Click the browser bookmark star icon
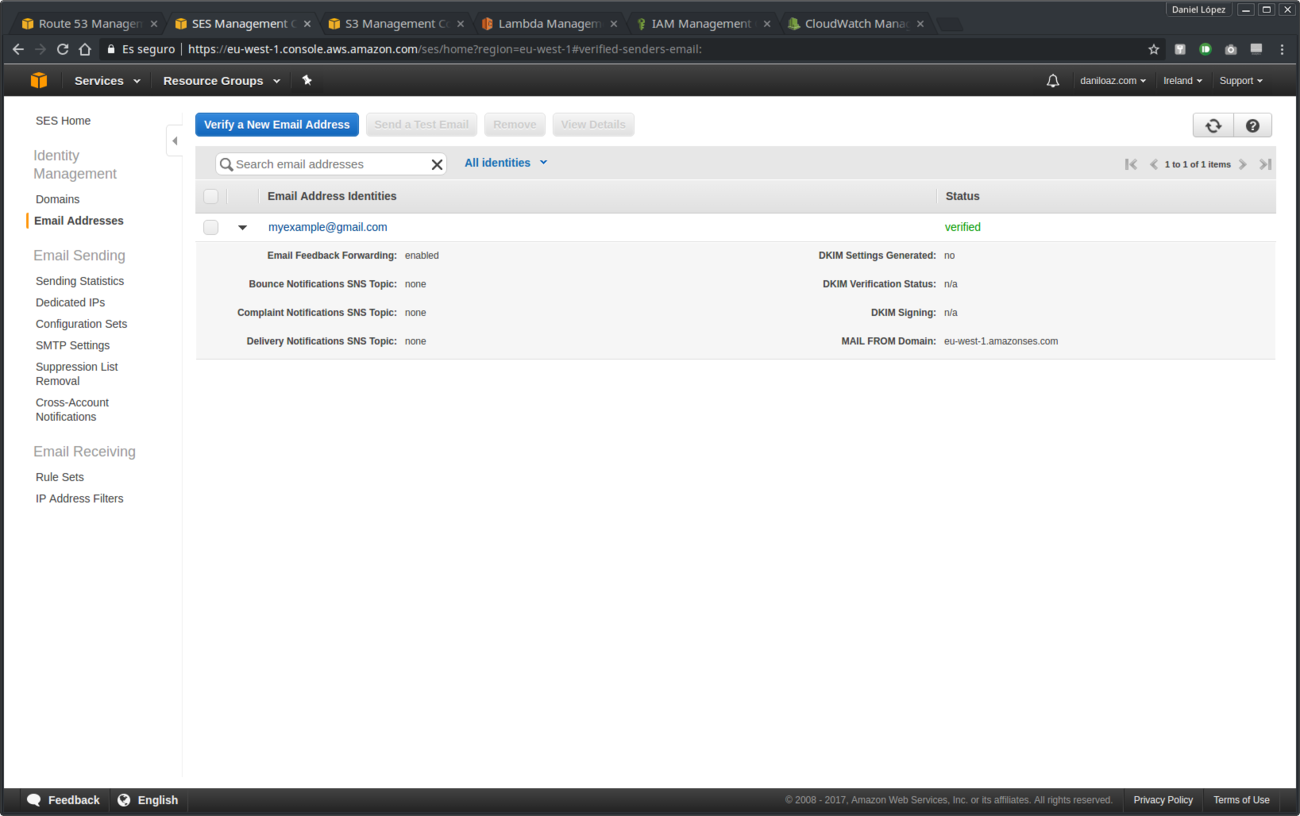This screenshot has height=816, width=1300. pos(1153,49)
